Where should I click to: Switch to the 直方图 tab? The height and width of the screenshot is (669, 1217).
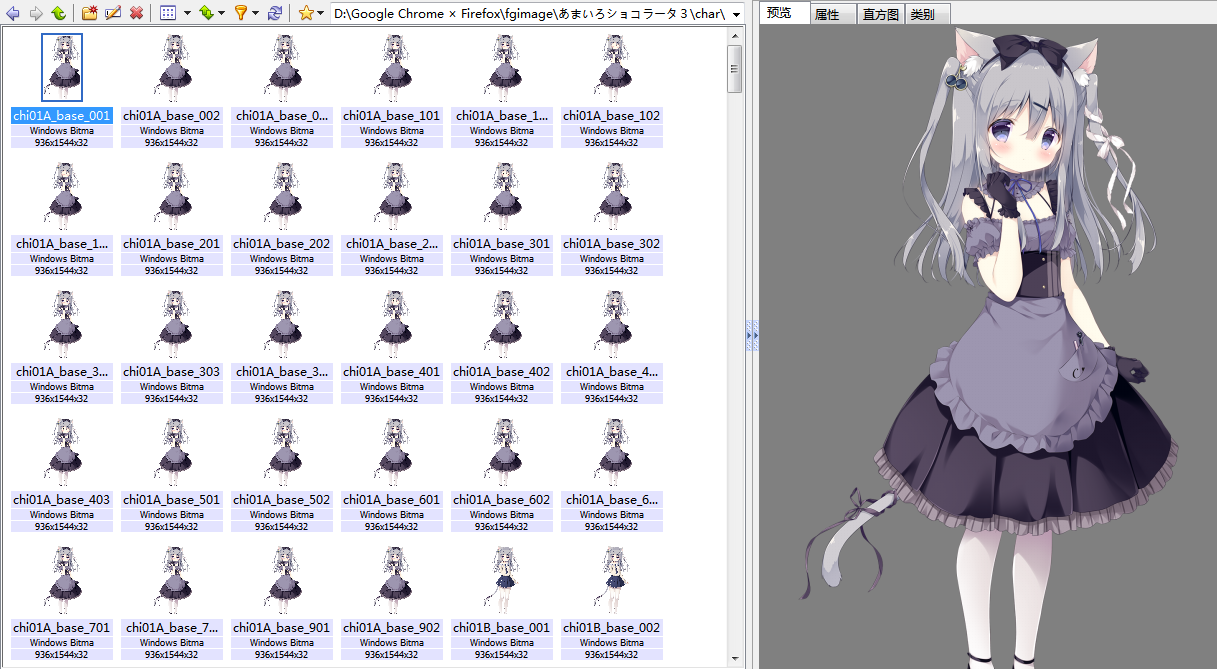881,15
